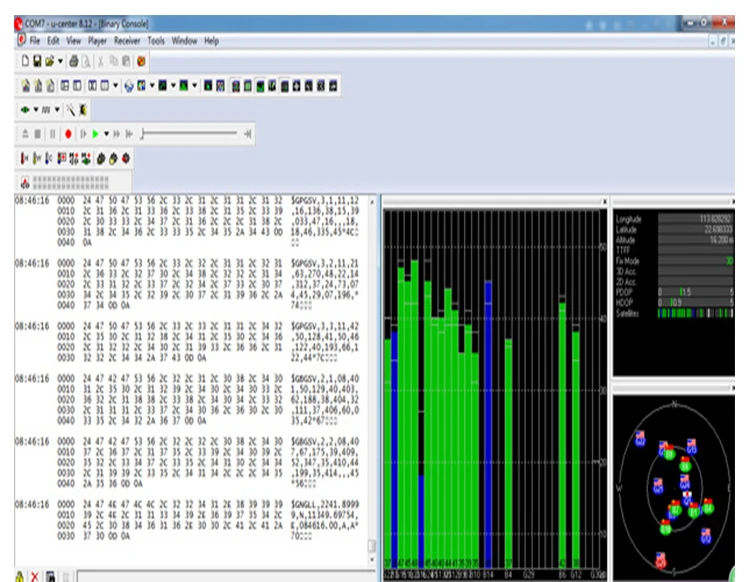This screenshot has height=582, width=749.
Task: Open the Window menu
Action: point(184,41)
